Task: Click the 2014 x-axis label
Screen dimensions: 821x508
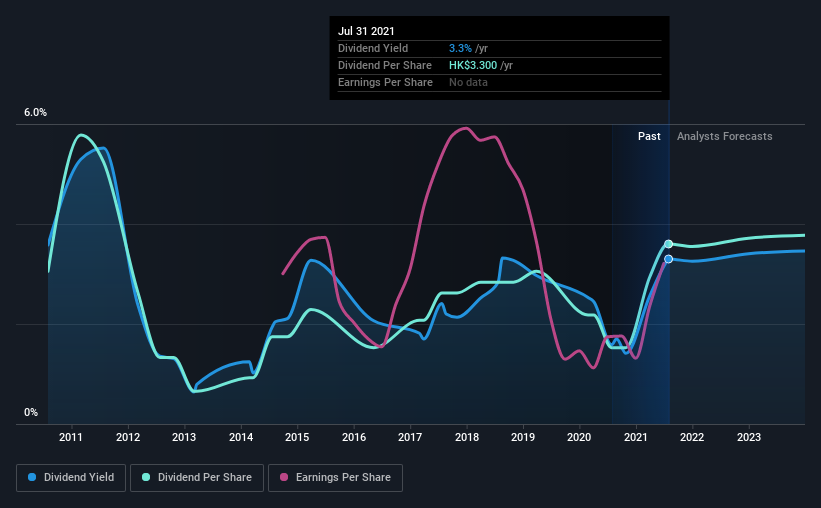Action: point(241,437)
